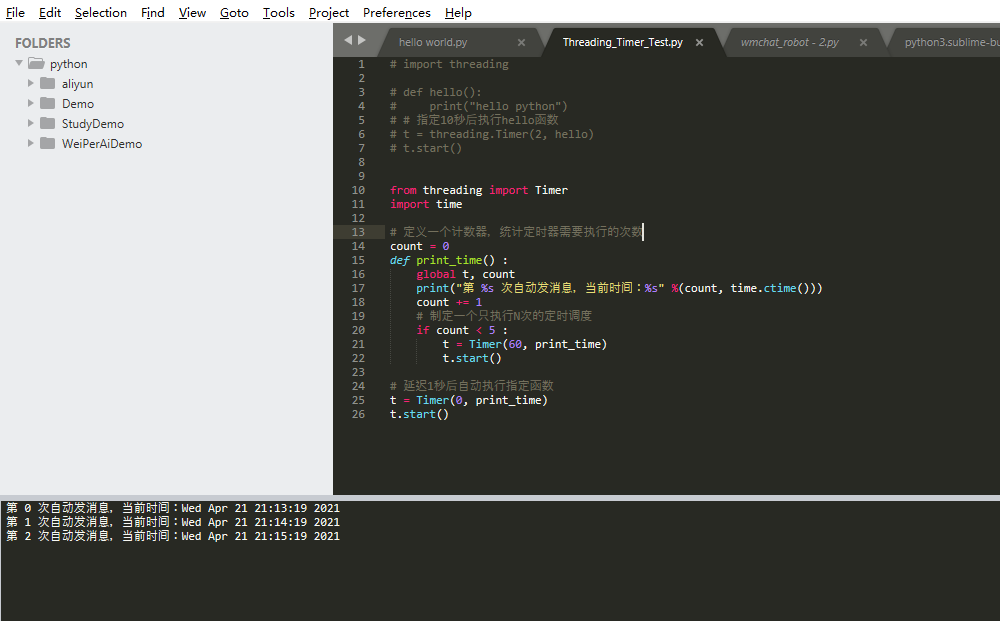Go to next tab with right arrow
1000x621 pixels.
(362, 40)
